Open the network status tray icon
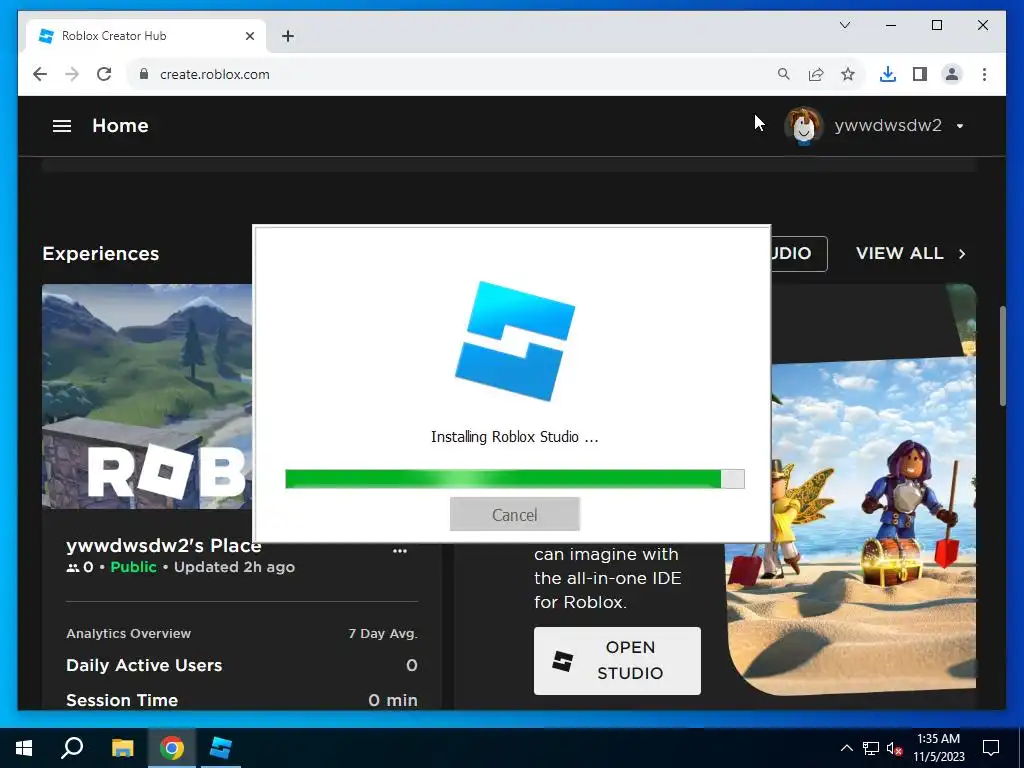The height and width of the screenshot is (768, 1024). click(871, 748)
